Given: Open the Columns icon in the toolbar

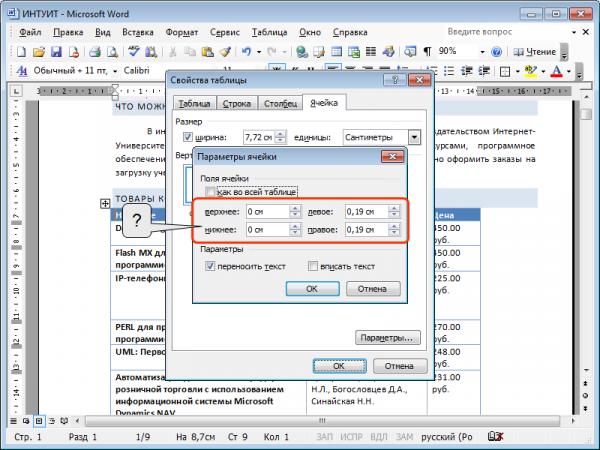Looking at the screenshot, I should [371, 52].
